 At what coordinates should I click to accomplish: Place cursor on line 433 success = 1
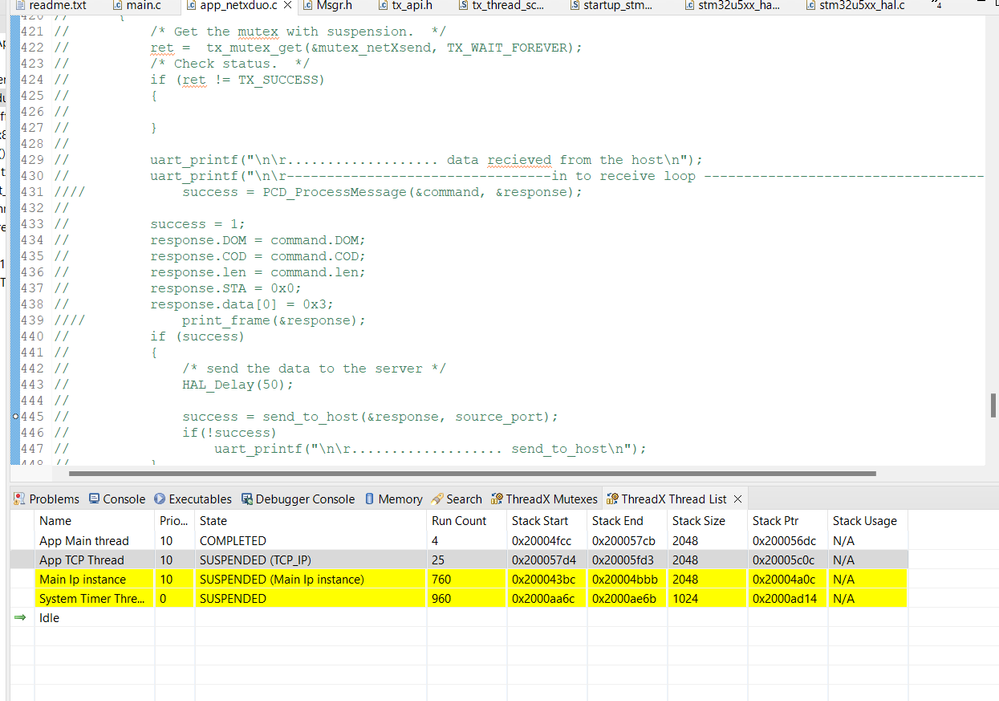pos(198,224)
